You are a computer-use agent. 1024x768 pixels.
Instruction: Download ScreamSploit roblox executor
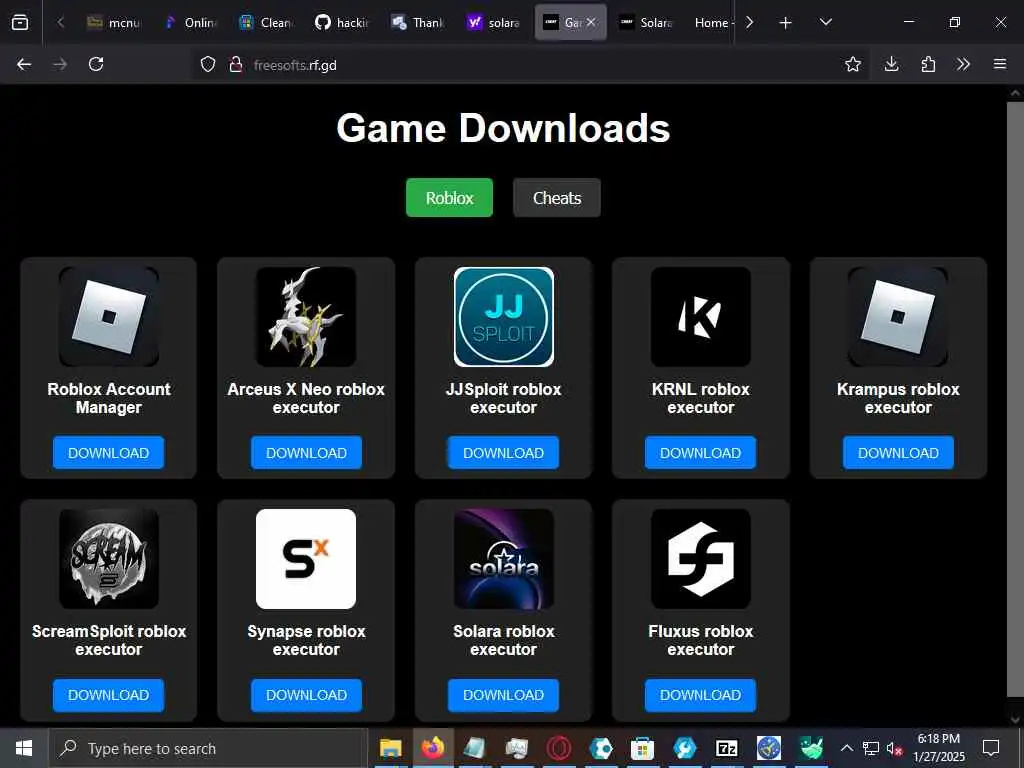[x=108, y=695]
